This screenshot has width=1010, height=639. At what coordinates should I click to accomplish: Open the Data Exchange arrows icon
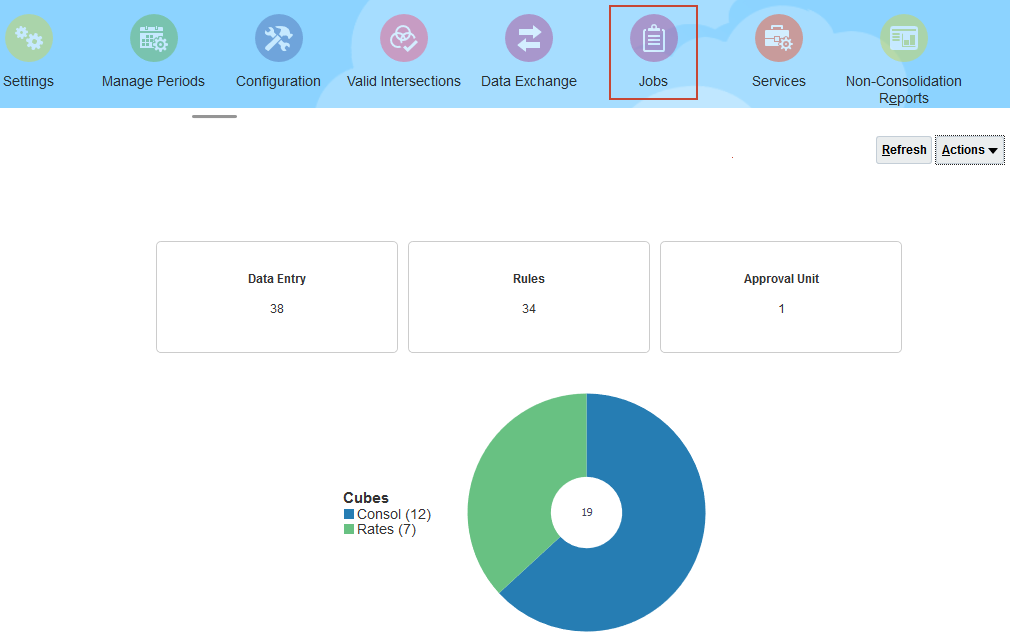pos(529,39)
